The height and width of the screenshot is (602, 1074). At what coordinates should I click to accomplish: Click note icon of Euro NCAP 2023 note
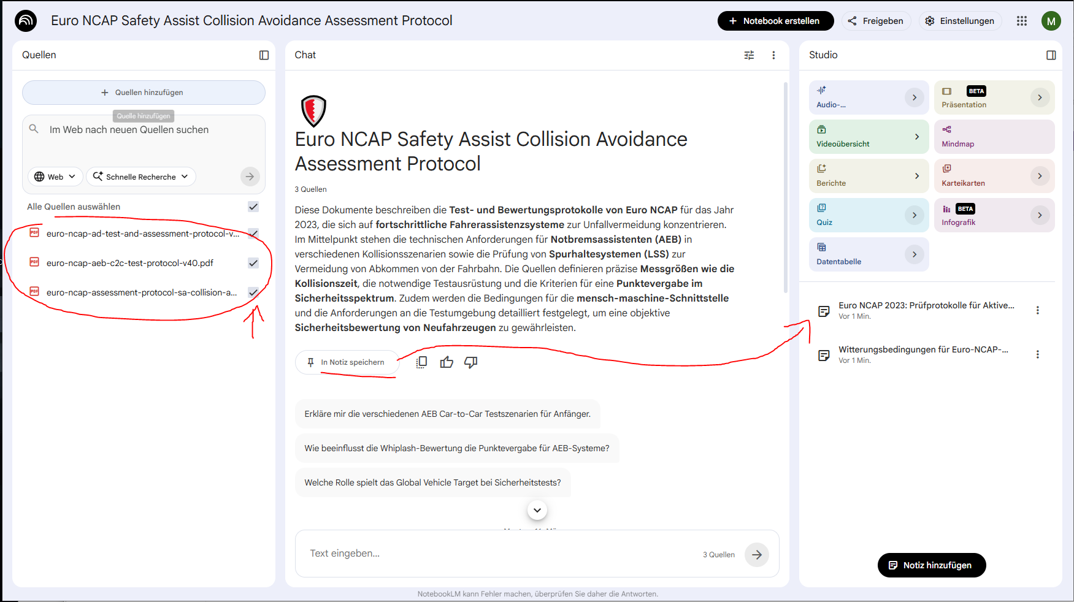(823, 311)
